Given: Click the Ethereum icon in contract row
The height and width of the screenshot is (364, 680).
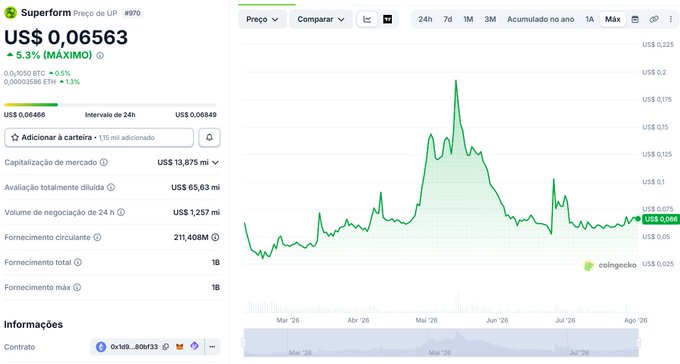Looking at the screenshot, I should pos(101,347).
